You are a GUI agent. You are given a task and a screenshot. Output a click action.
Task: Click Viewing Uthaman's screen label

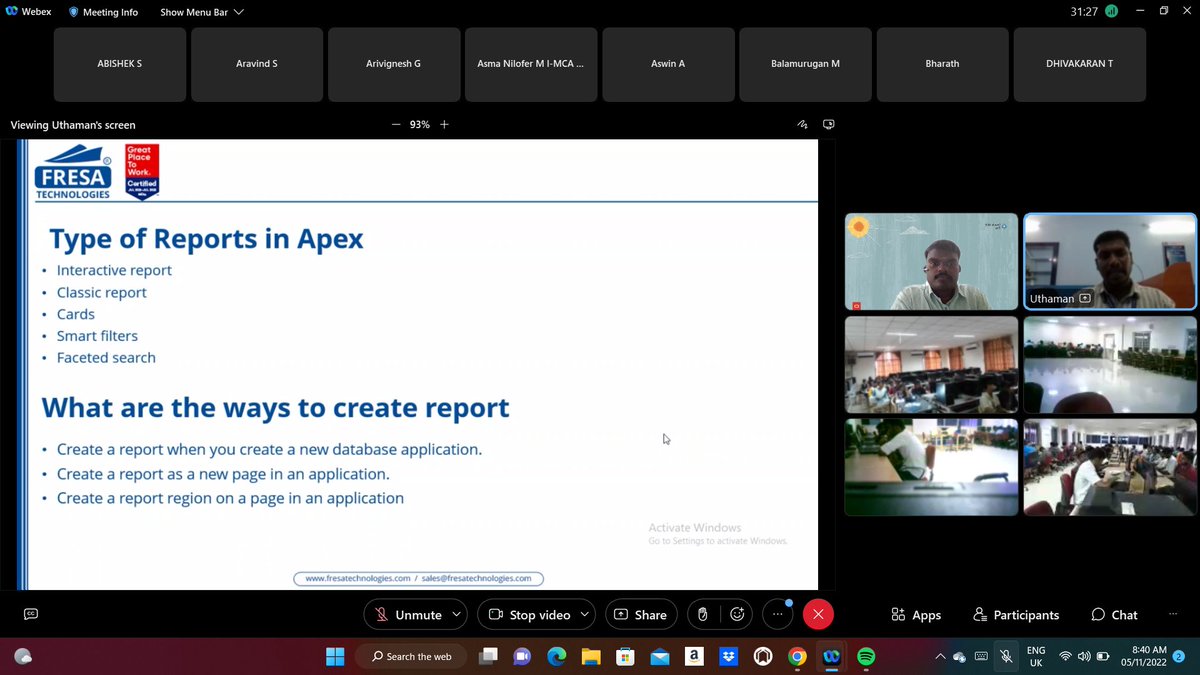point(73,125)
